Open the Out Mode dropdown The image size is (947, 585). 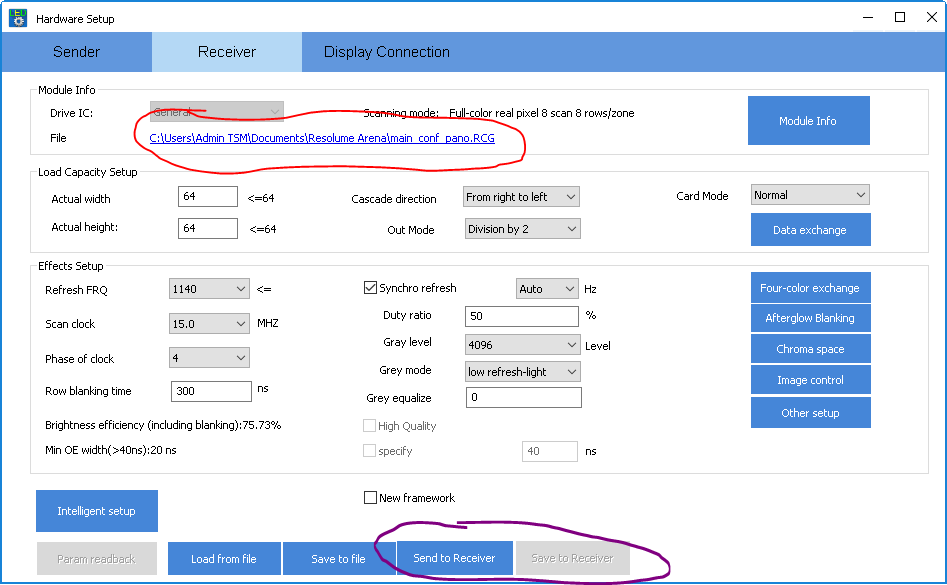521,229
